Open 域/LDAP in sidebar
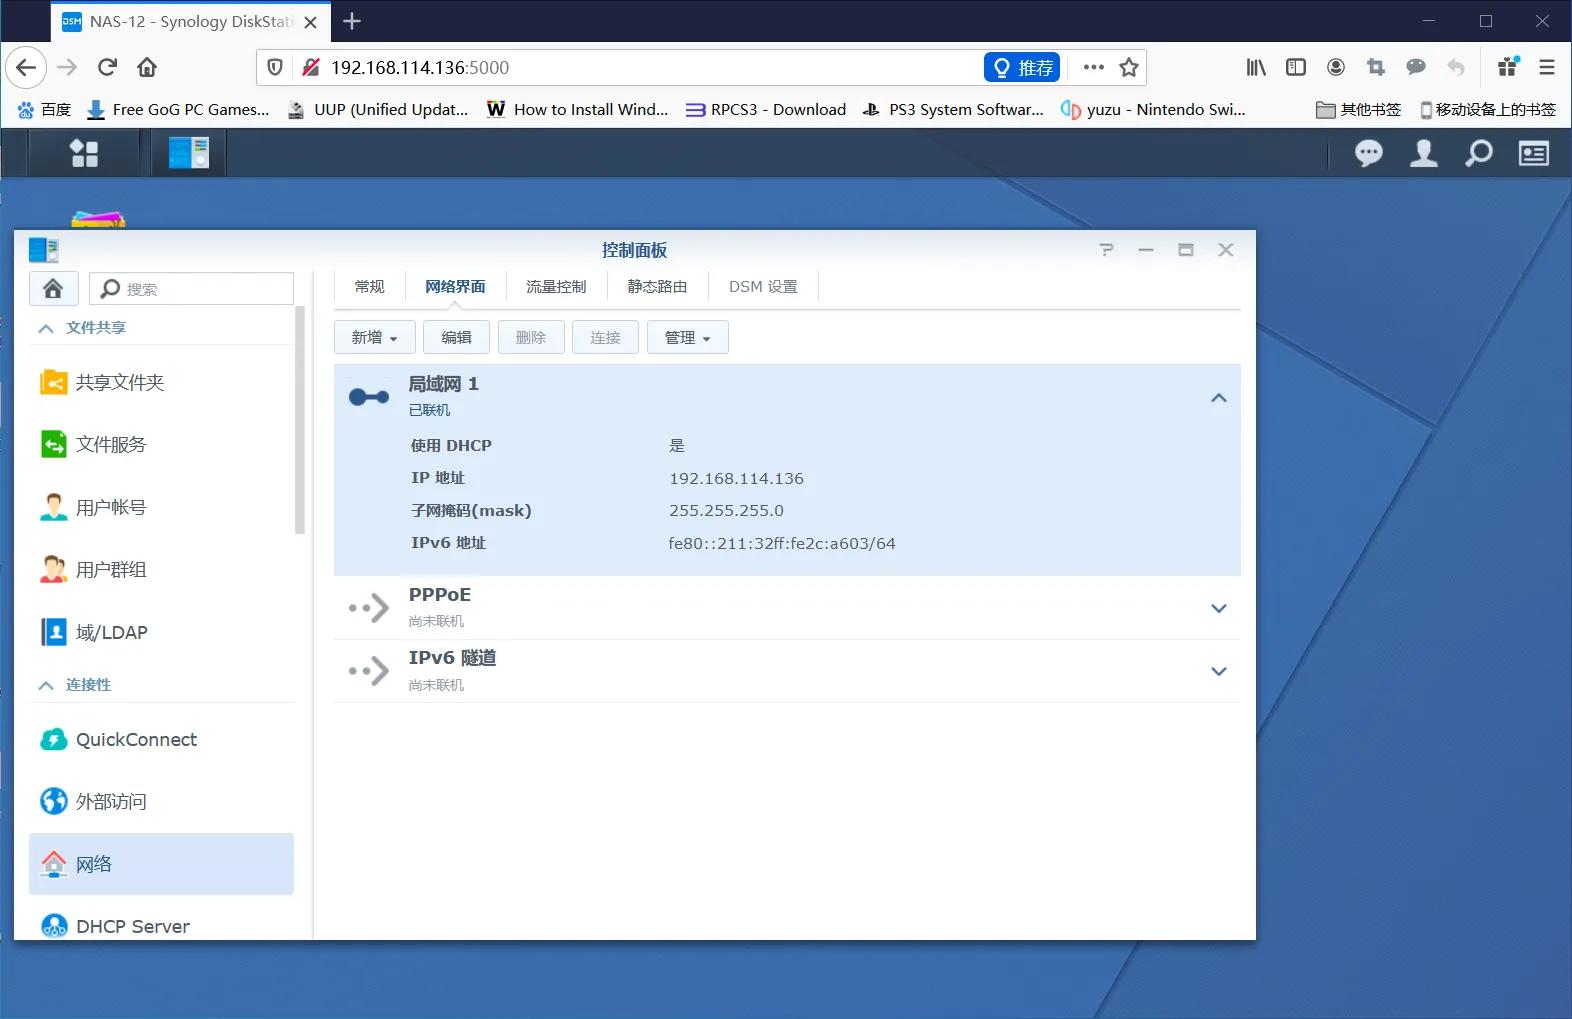Screen dimensions: 1572x1019 (161, 632)
